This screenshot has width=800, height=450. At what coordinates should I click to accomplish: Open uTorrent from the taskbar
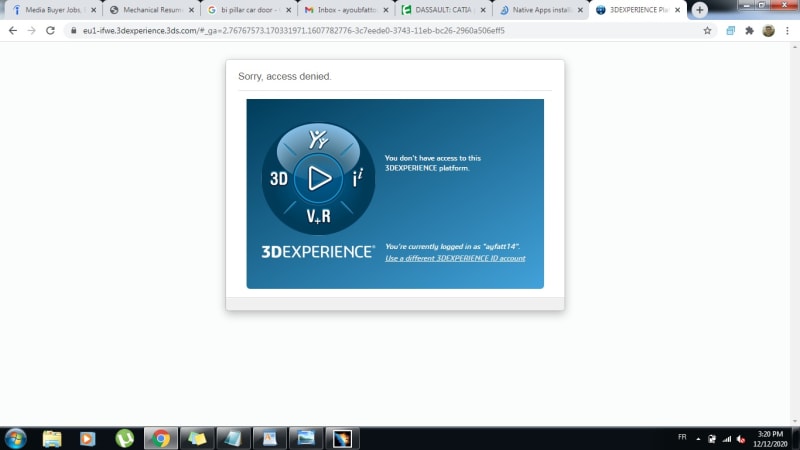point(124,438)
